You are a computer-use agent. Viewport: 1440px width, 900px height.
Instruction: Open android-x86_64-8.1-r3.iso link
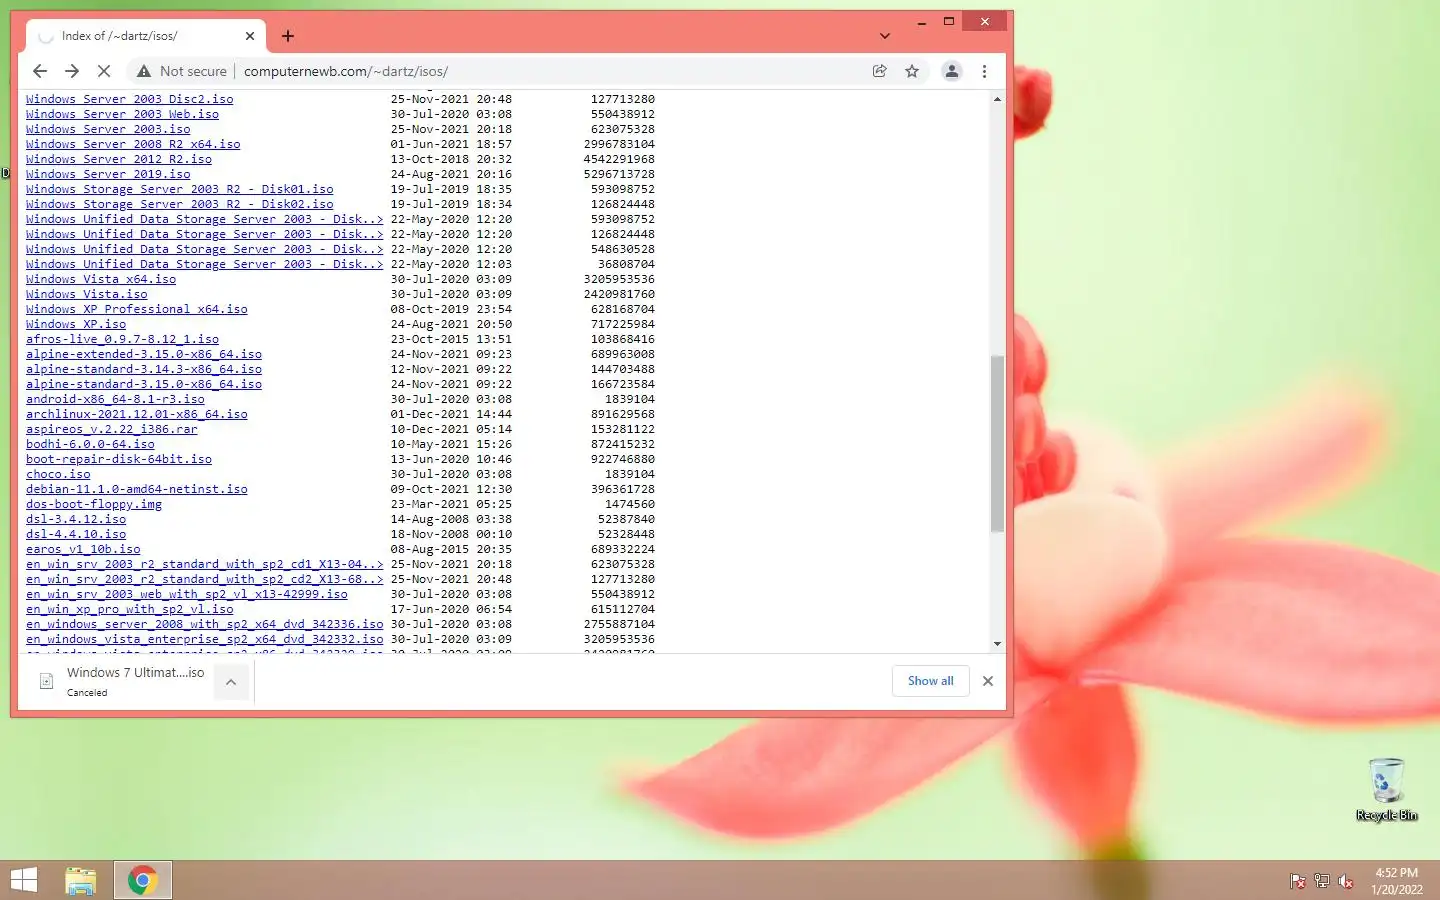coord(115,399)
